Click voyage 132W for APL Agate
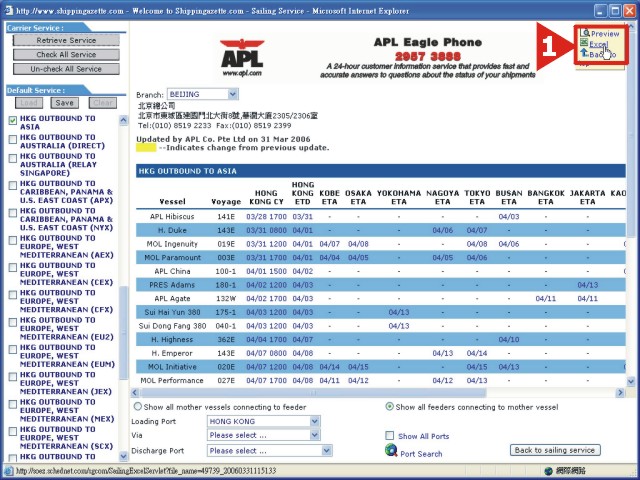The image size is (640, 480). (226, 299)
